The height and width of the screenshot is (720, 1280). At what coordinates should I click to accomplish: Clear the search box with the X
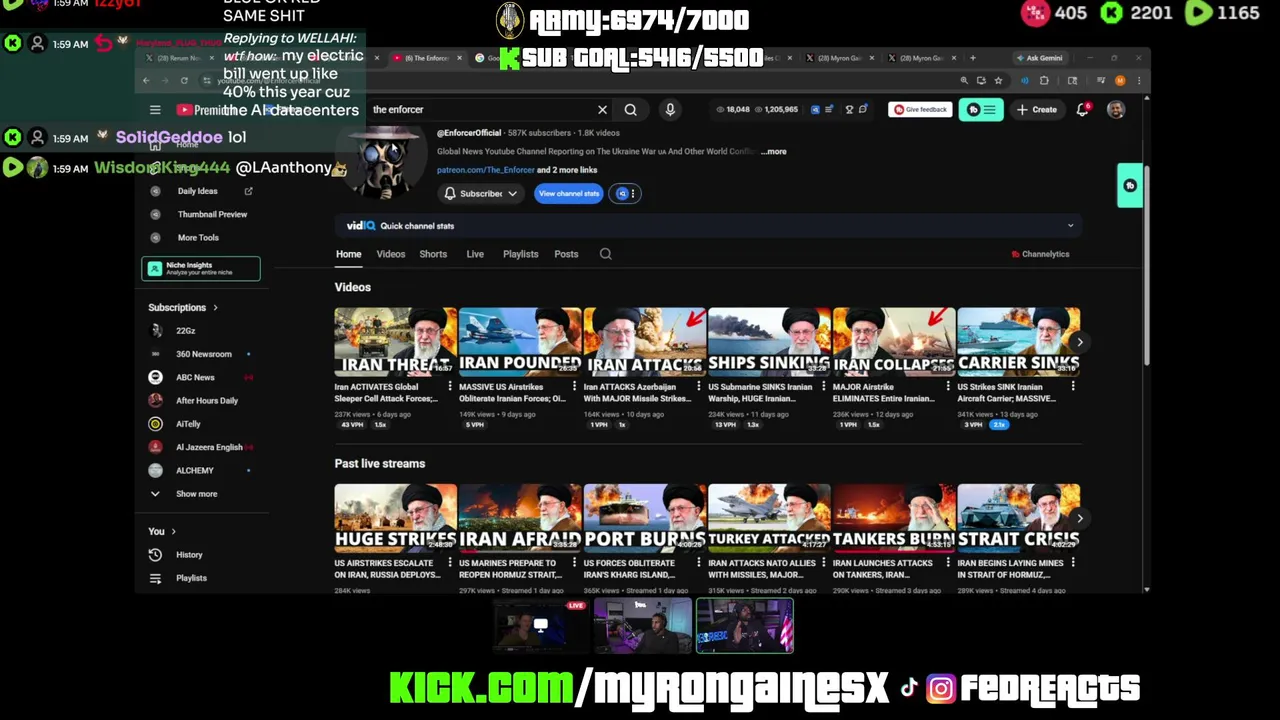click(602, 110)
